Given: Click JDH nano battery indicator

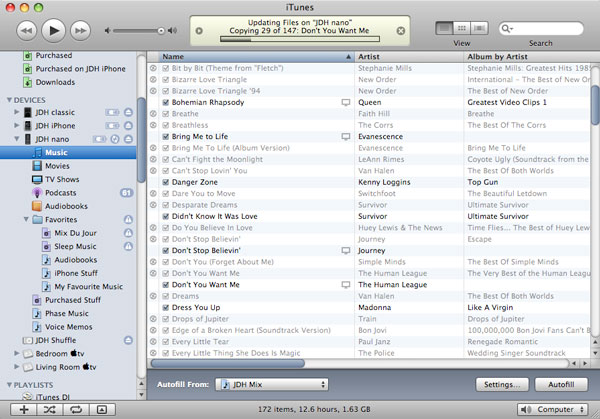Looking at the screenshot, I should point(99,139).
